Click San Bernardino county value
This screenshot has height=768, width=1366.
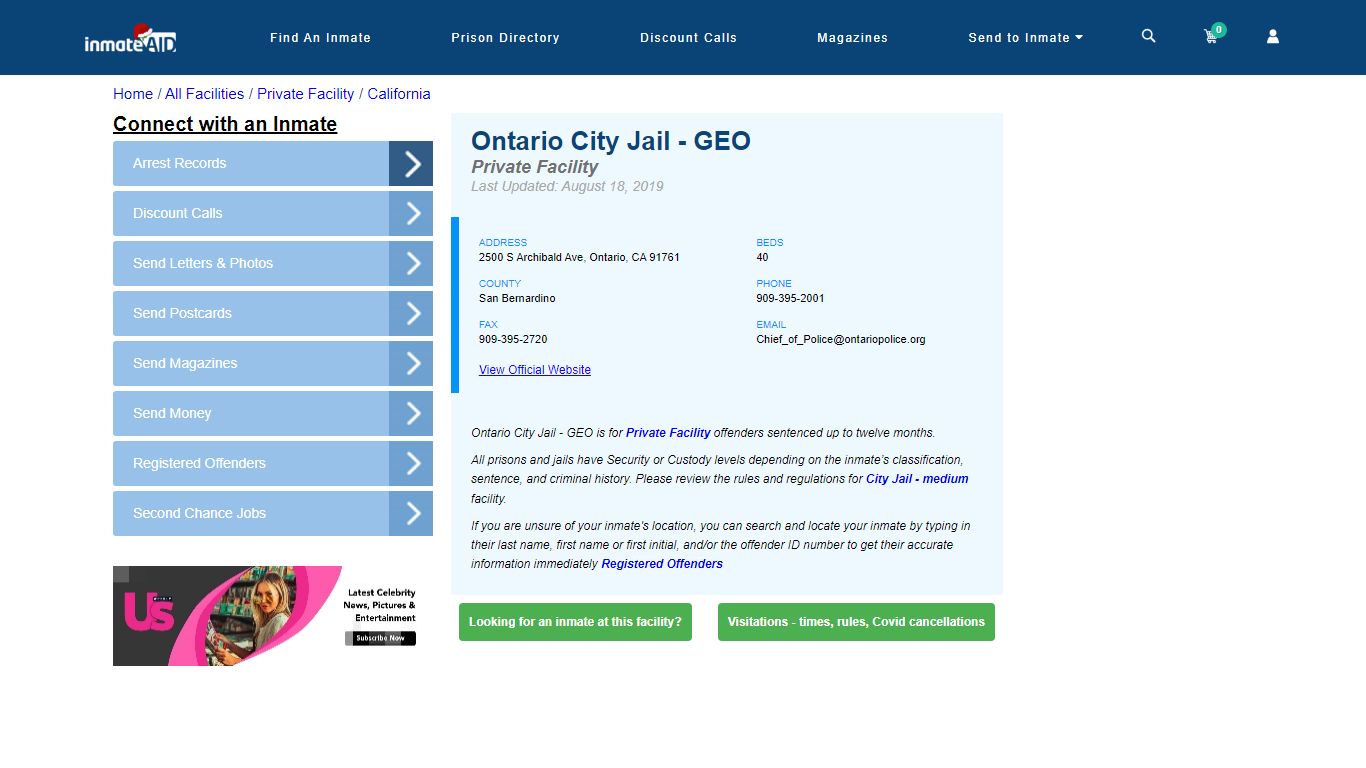(x=517, y=298)
